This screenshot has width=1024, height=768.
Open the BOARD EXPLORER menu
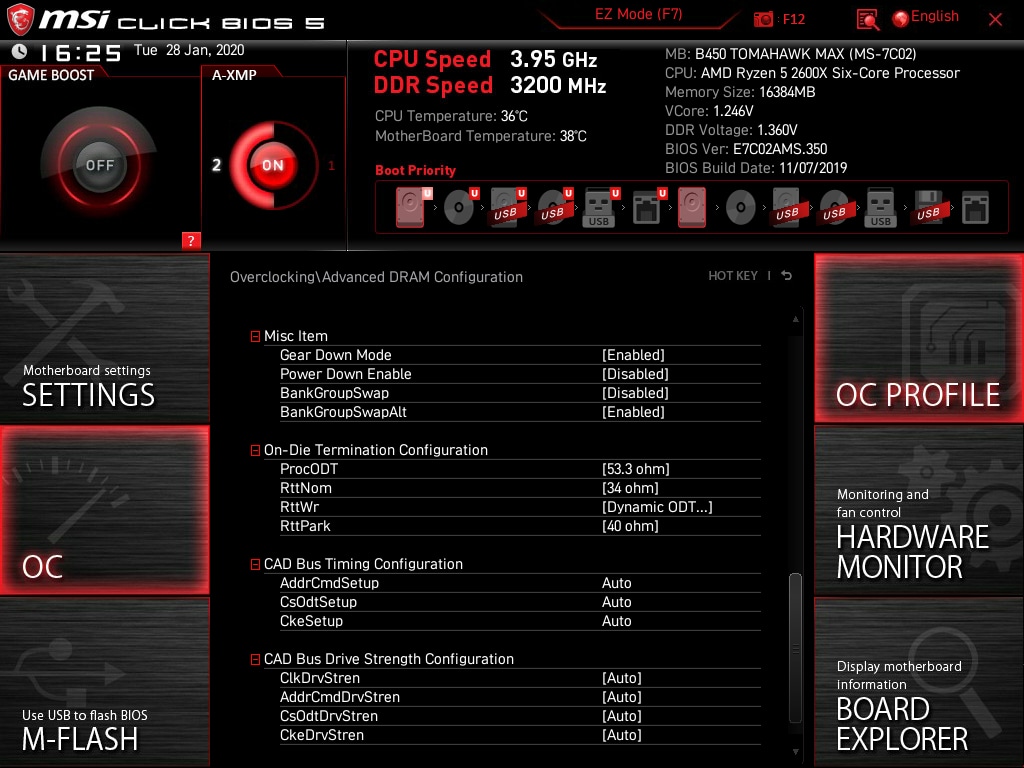[x=919, y=682]
